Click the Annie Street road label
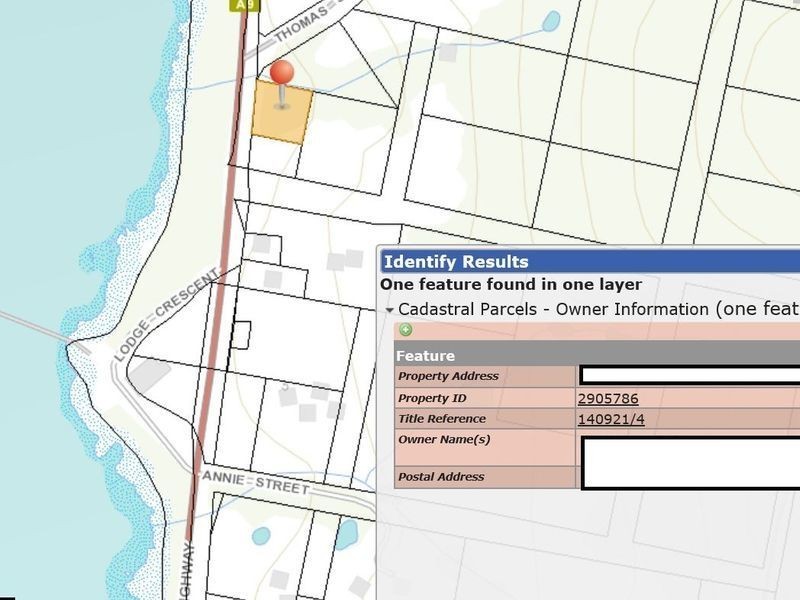 point(256,483)
